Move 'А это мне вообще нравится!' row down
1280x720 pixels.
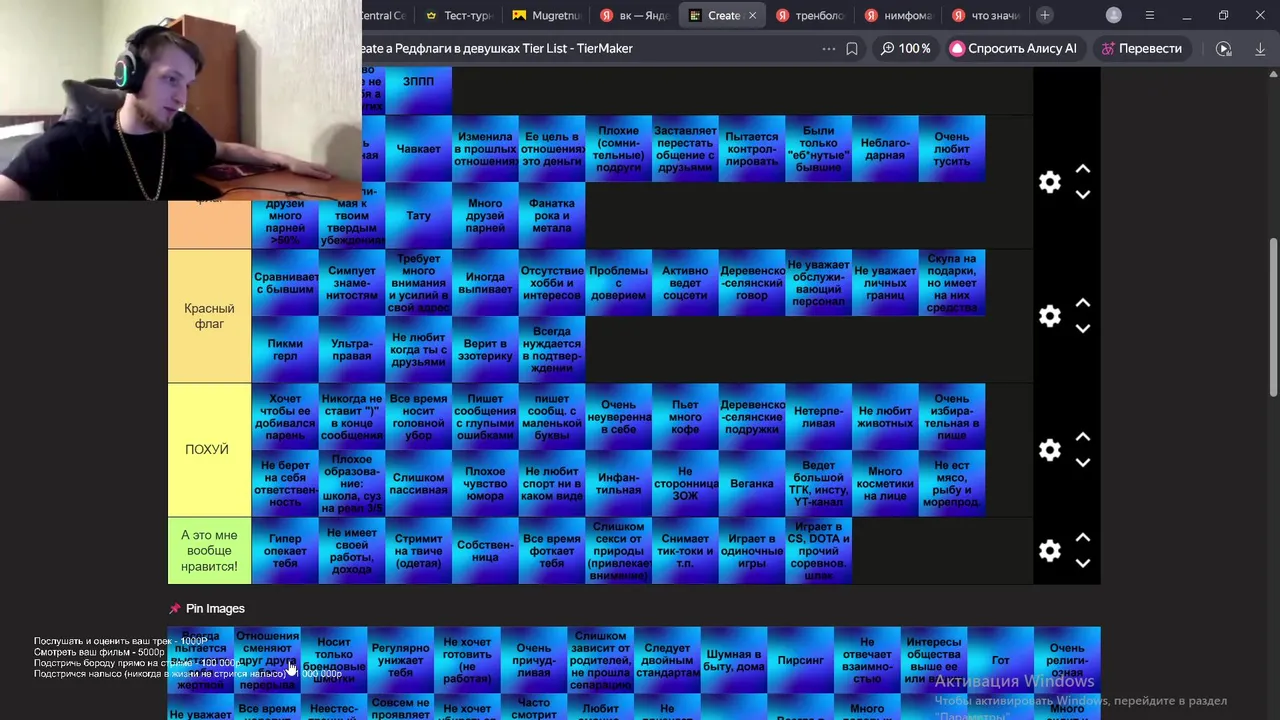pyautogui.click(x=1083, y=564)
